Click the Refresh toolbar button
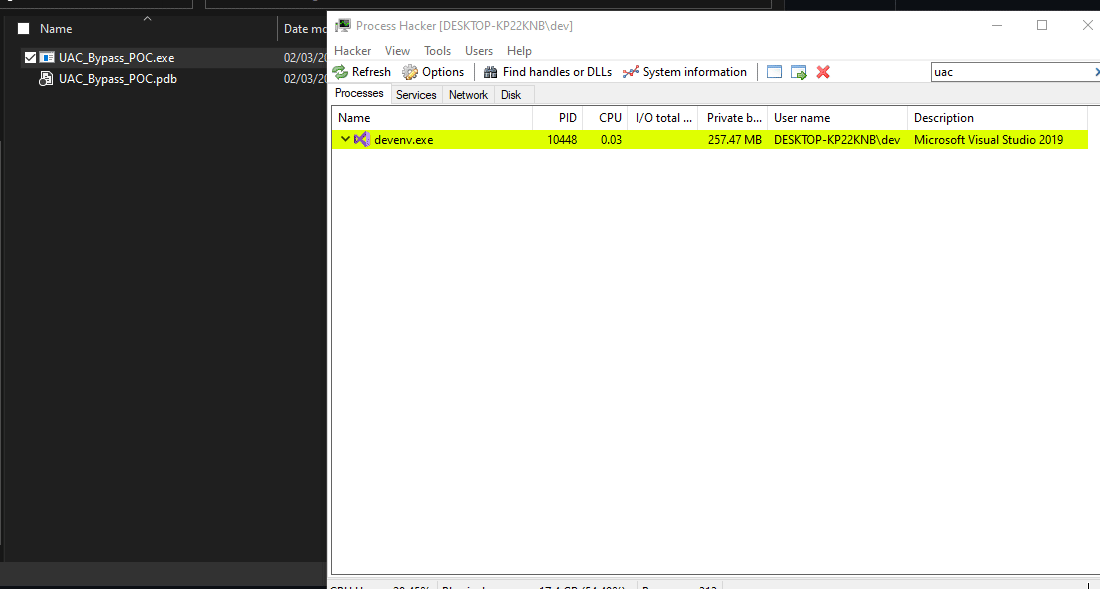The image size is (1100, 589). (x=361, y=72)
